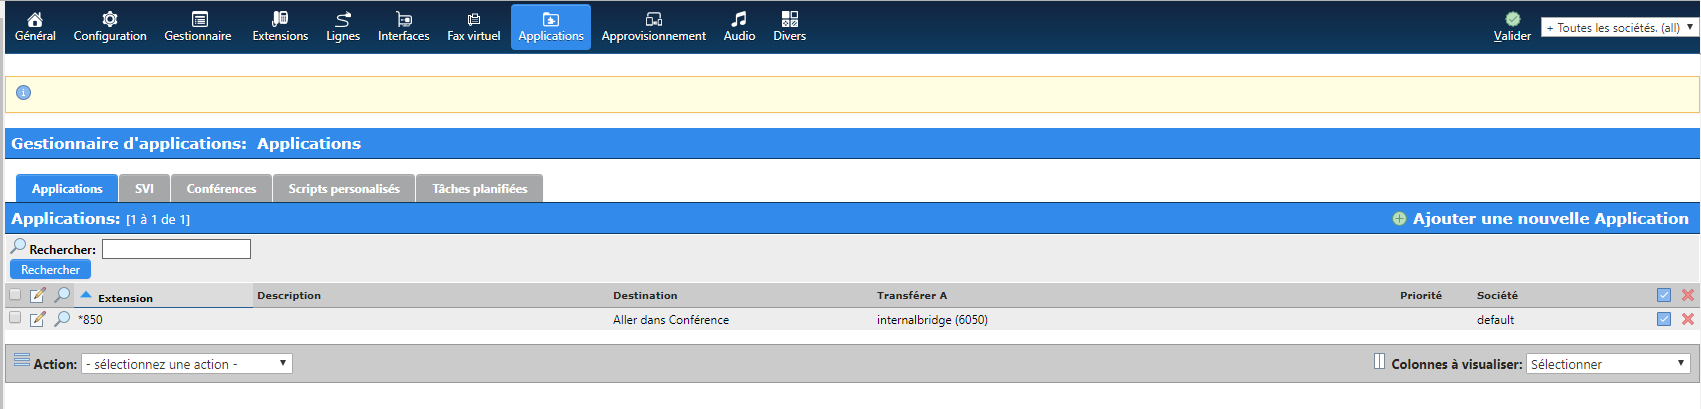The width and height of the screenshot is (1701, 409).
Task: Open the Audio menu
Action: [x=739, y=27]
